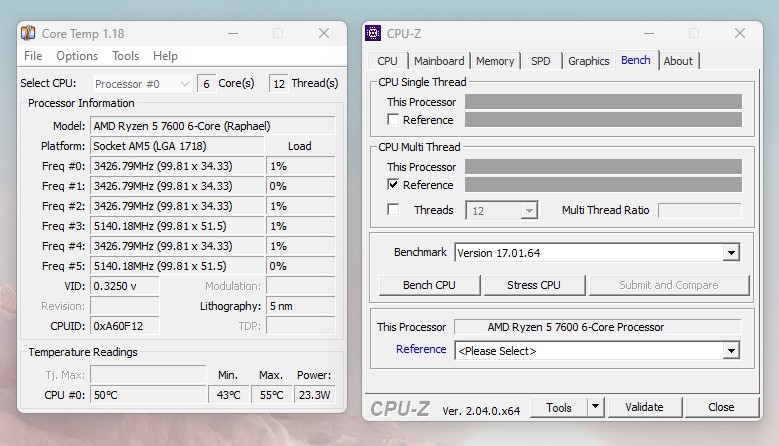Switch to the About tab in CPU-Z
Image resolution: width=779 pixels, height=446 pixels.
point(678,61)
